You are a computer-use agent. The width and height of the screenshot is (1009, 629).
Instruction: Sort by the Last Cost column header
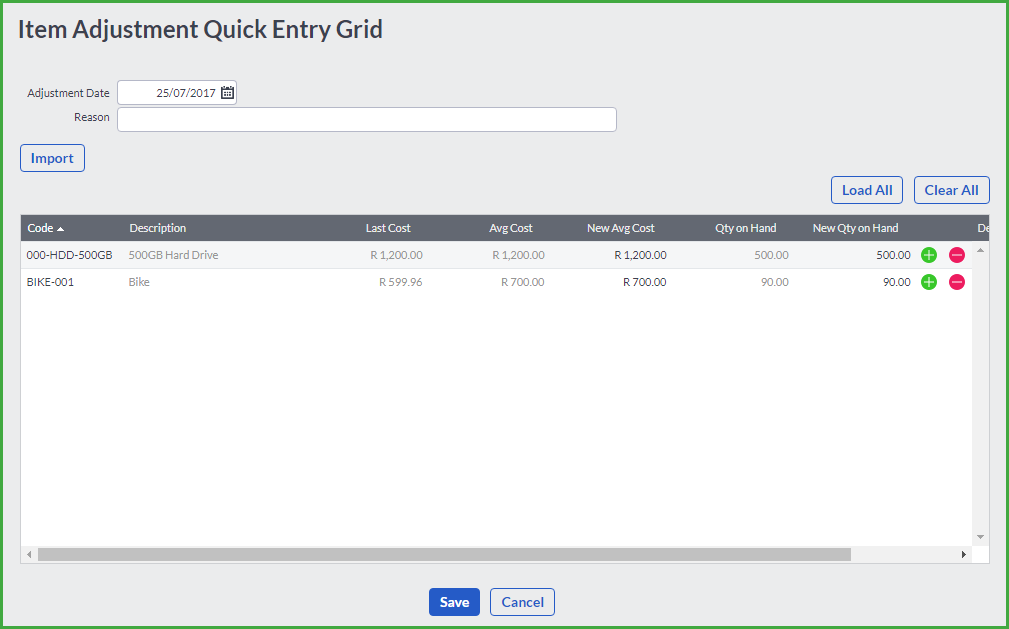pyautogui.click(x=388, y=228)
